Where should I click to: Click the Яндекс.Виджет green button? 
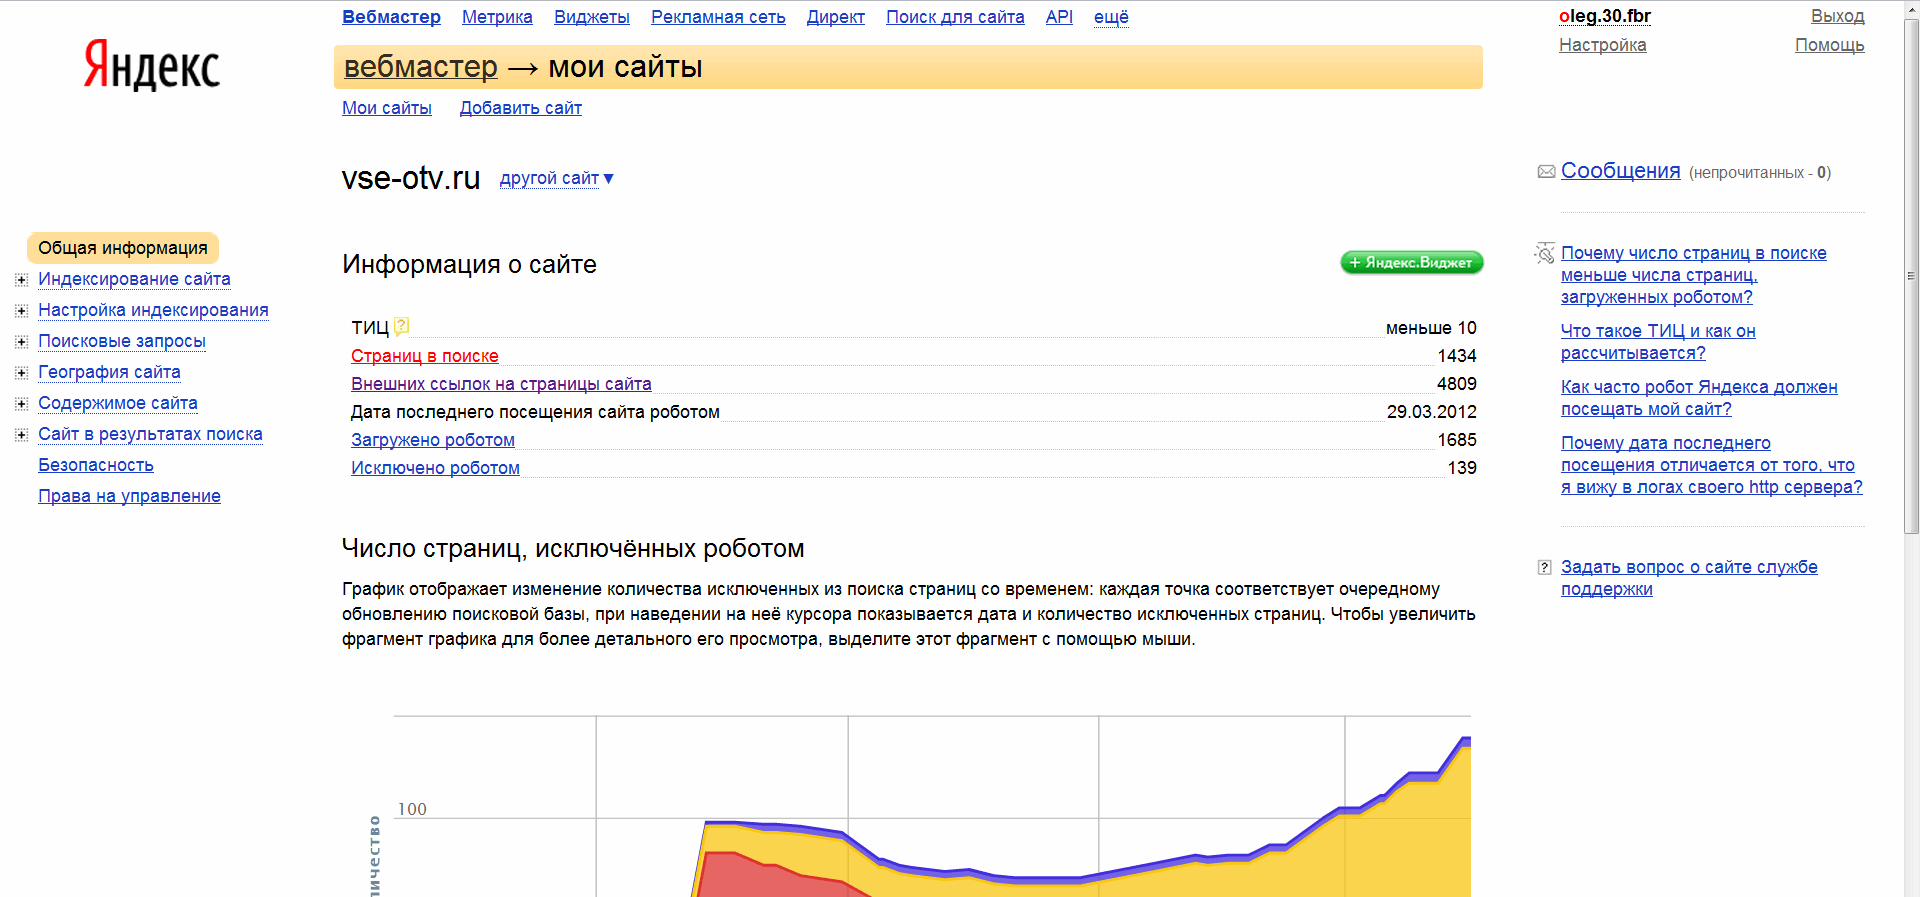1411,263
